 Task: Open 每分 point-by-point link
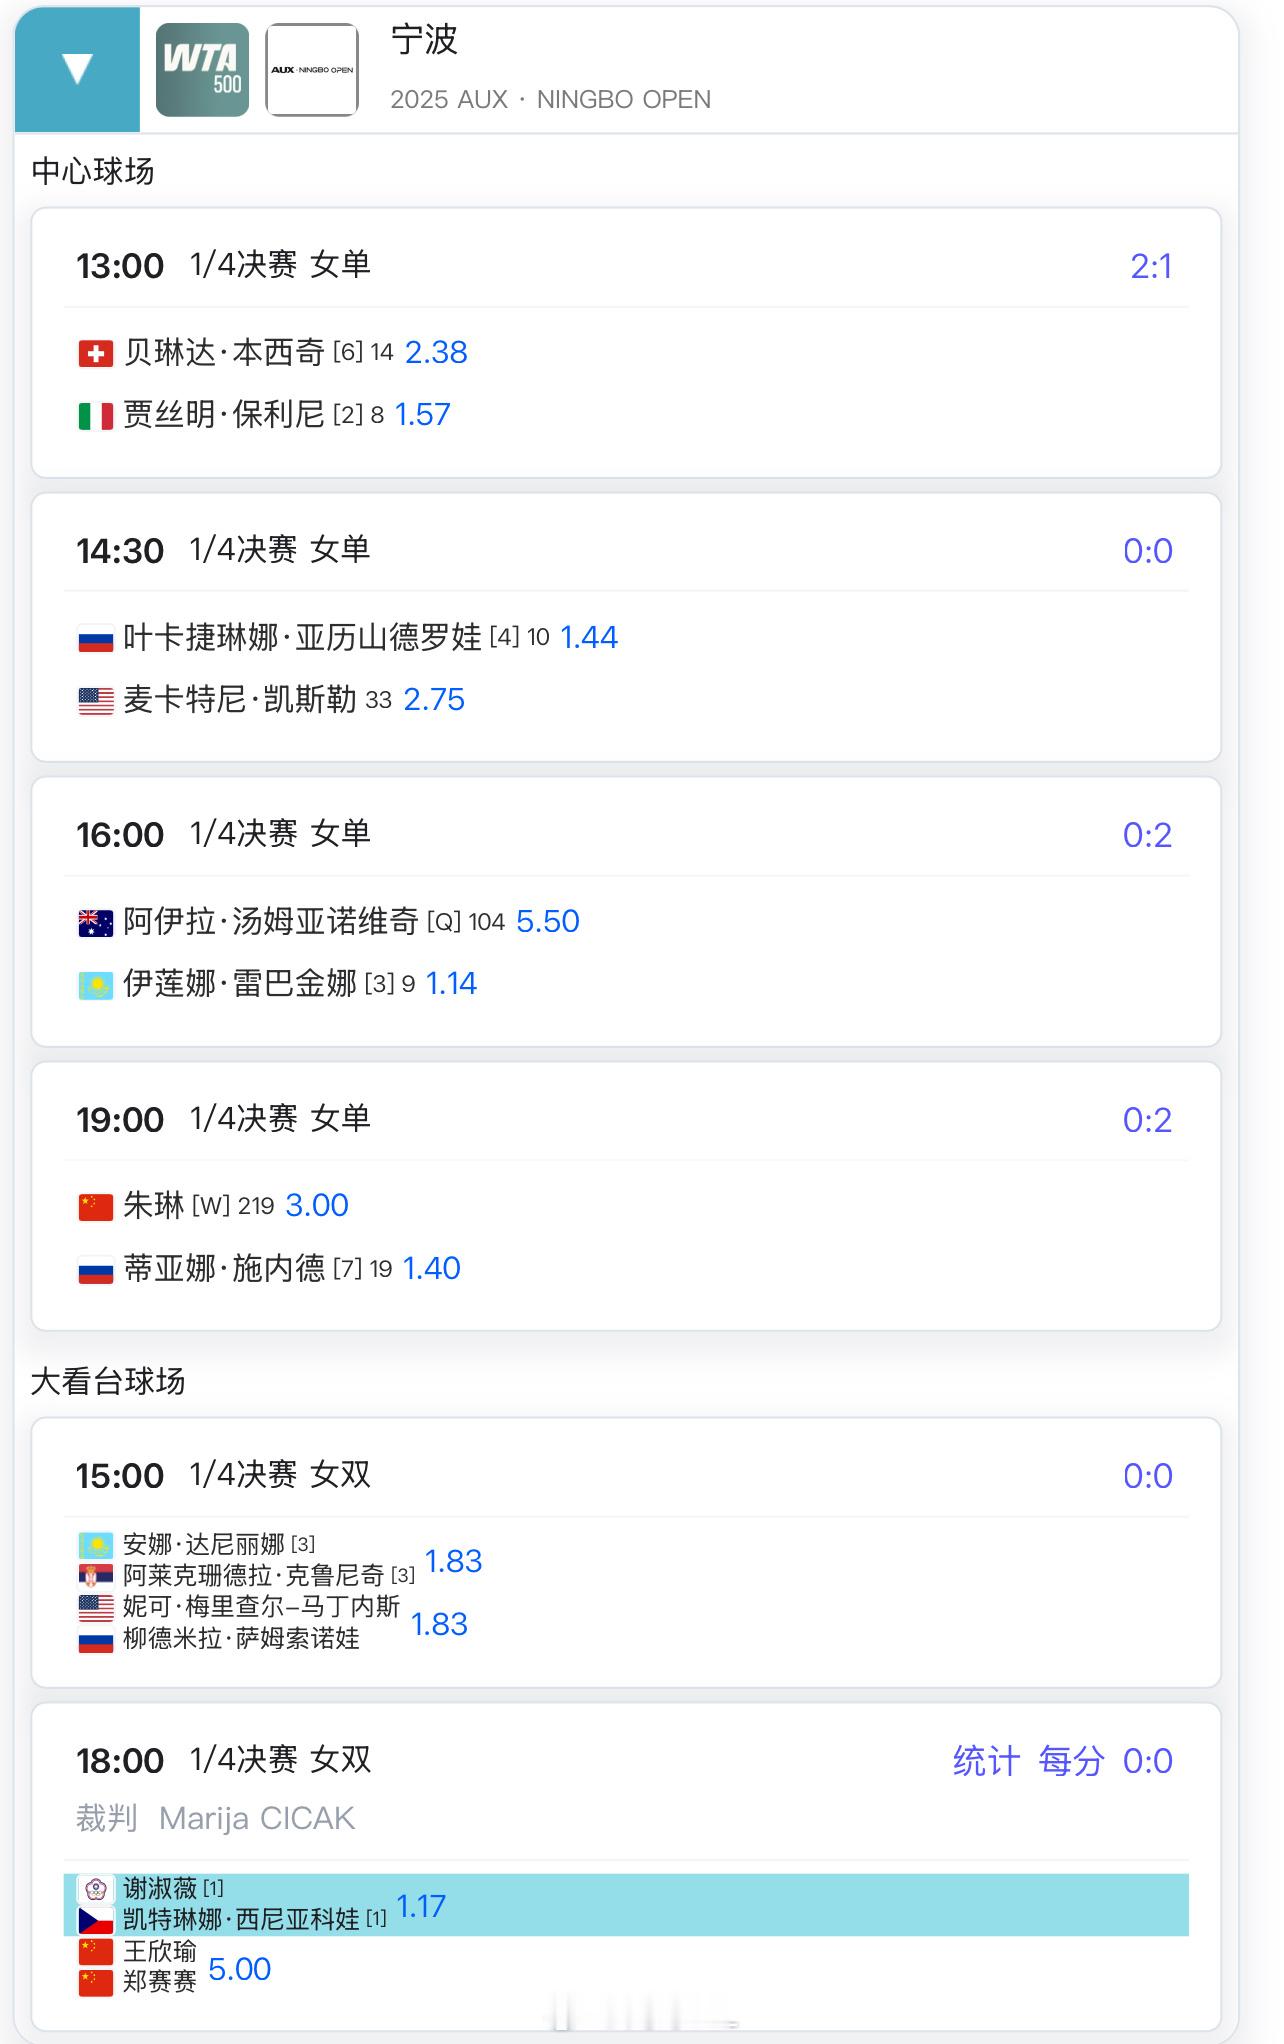click(x=1071, y=1761)
